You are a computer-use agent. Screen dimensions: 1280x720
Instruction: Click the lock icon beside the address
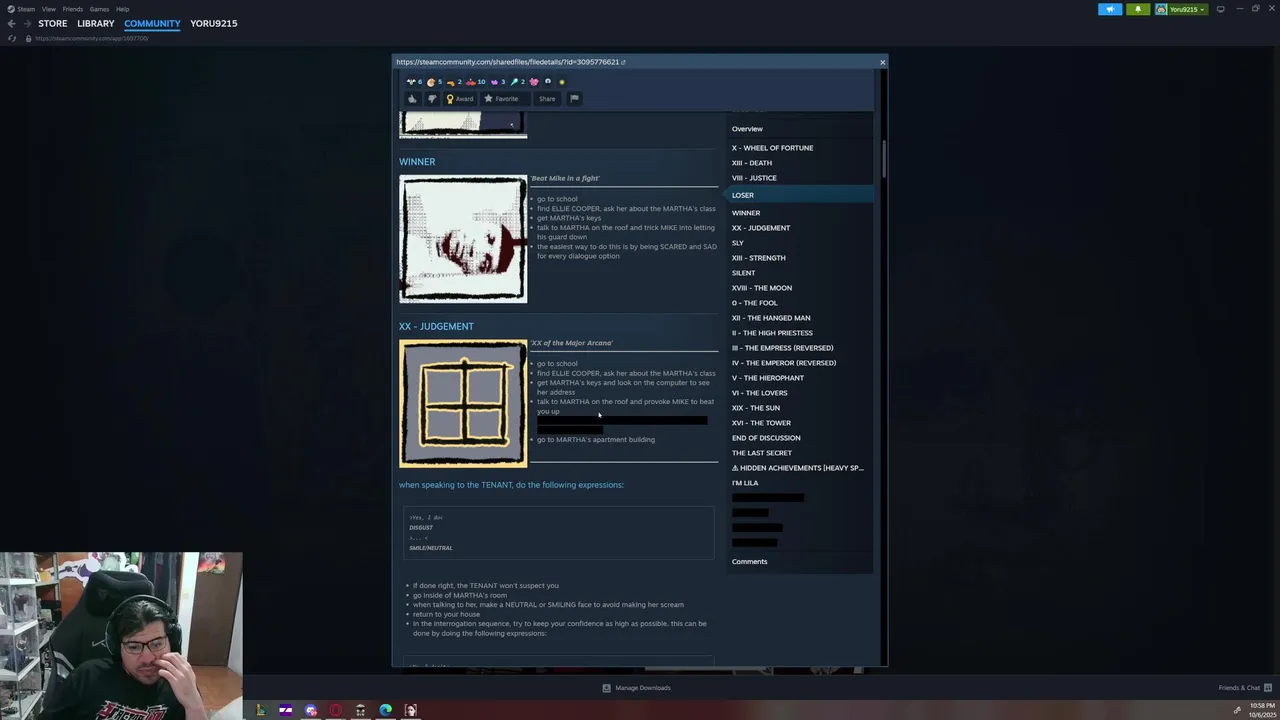[28, 38]
